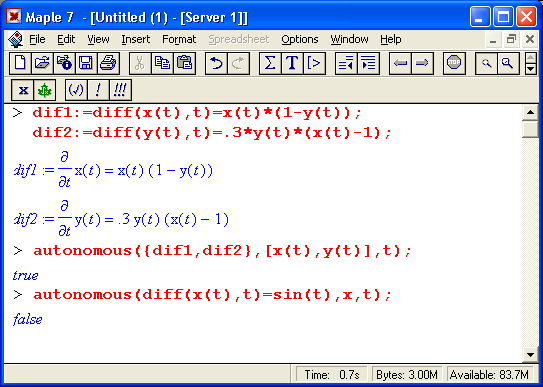Click the New worksheet icon

point(20,63)
